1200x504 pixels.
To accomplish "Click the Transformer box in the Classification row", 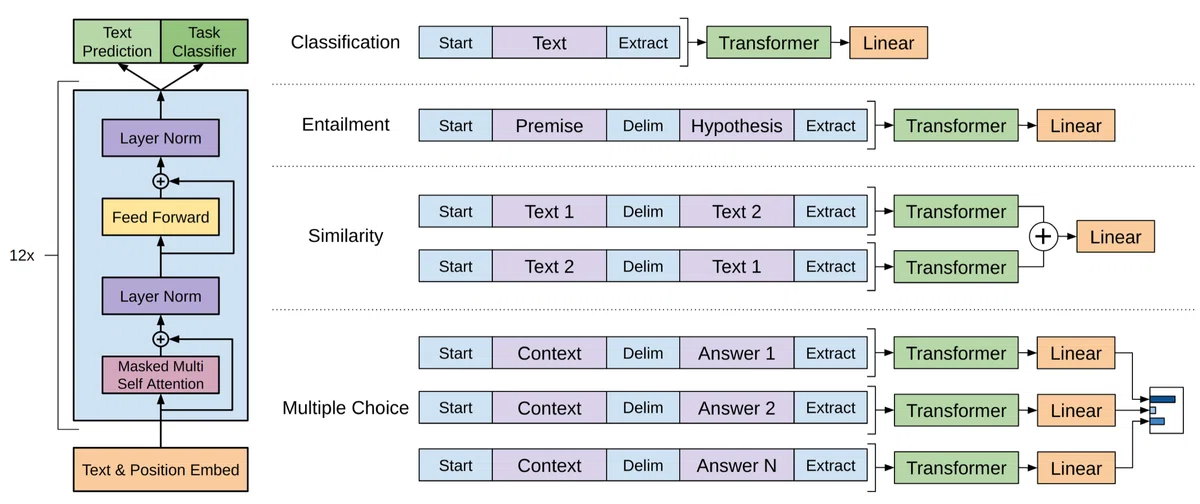I will point(769,43).
